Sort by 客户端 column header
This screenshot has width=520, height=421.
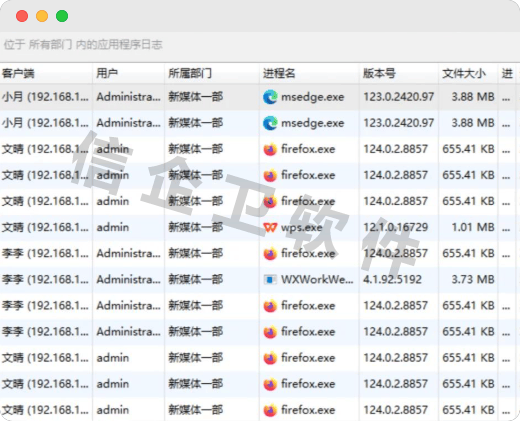point(18,73)
